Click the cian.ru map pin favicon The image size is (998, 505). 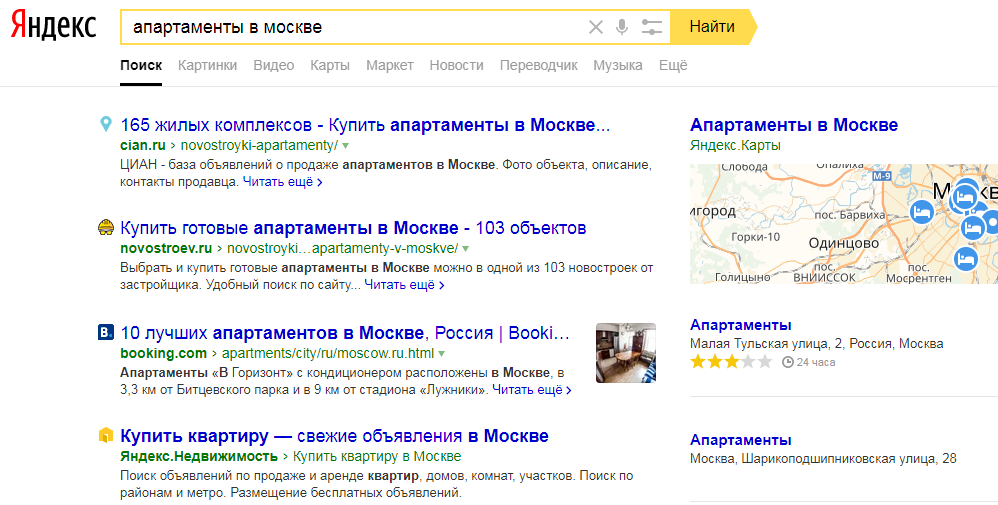click(106, 124)
